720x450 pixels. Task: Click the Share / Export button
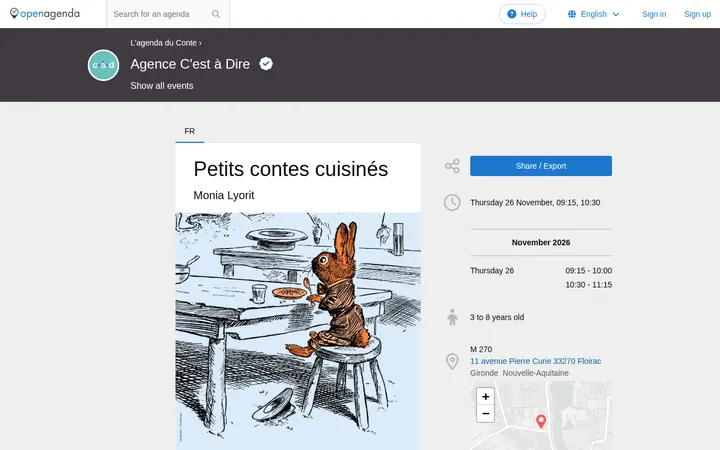(540, 166)
